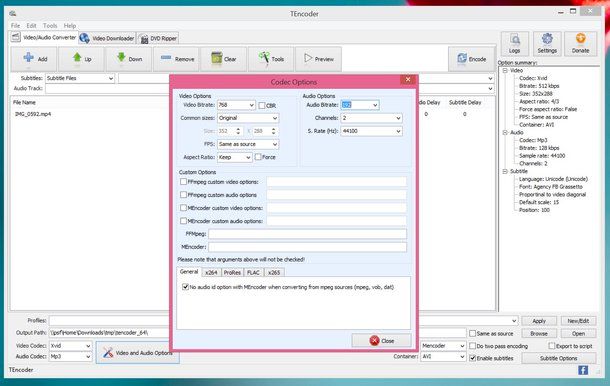Open the Facebook icon in status bar
The height and width of the screenshot is (386, 610).
click(x=583, y=370)
